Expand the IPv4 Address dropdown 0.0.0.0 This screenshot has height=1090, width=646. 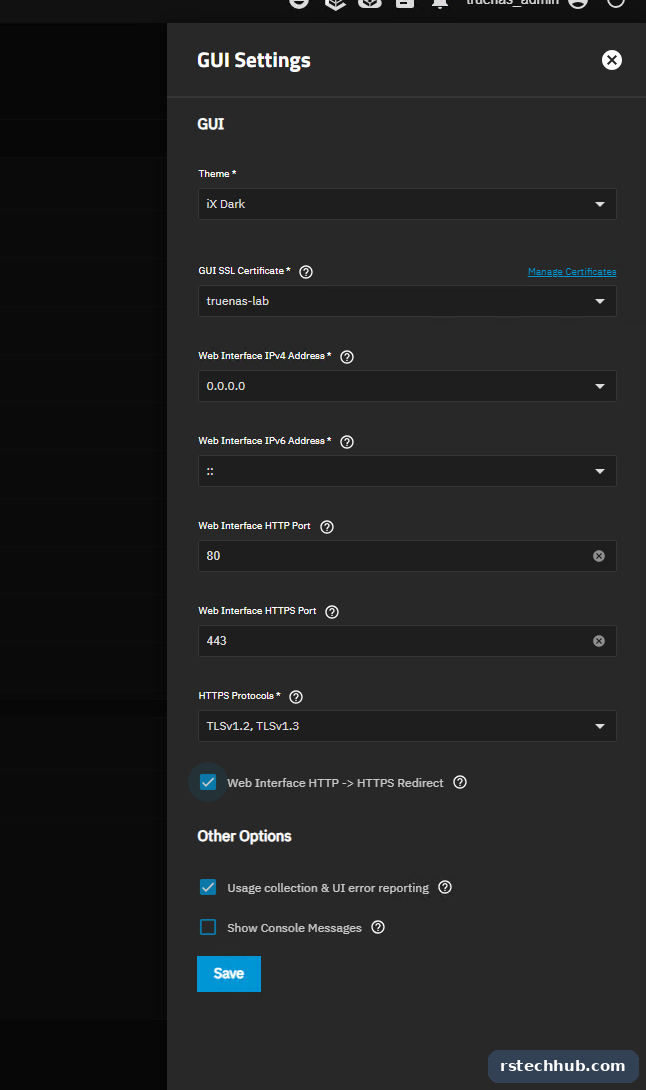407,386
